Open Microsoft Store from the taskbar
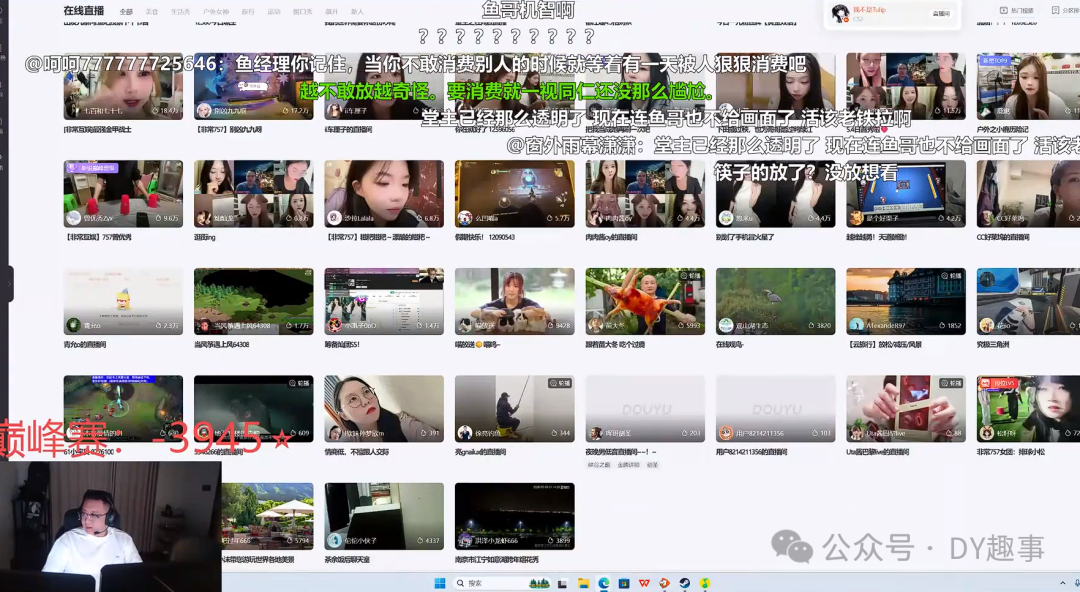The image size is (1080, 592). [x=624, y=583]
